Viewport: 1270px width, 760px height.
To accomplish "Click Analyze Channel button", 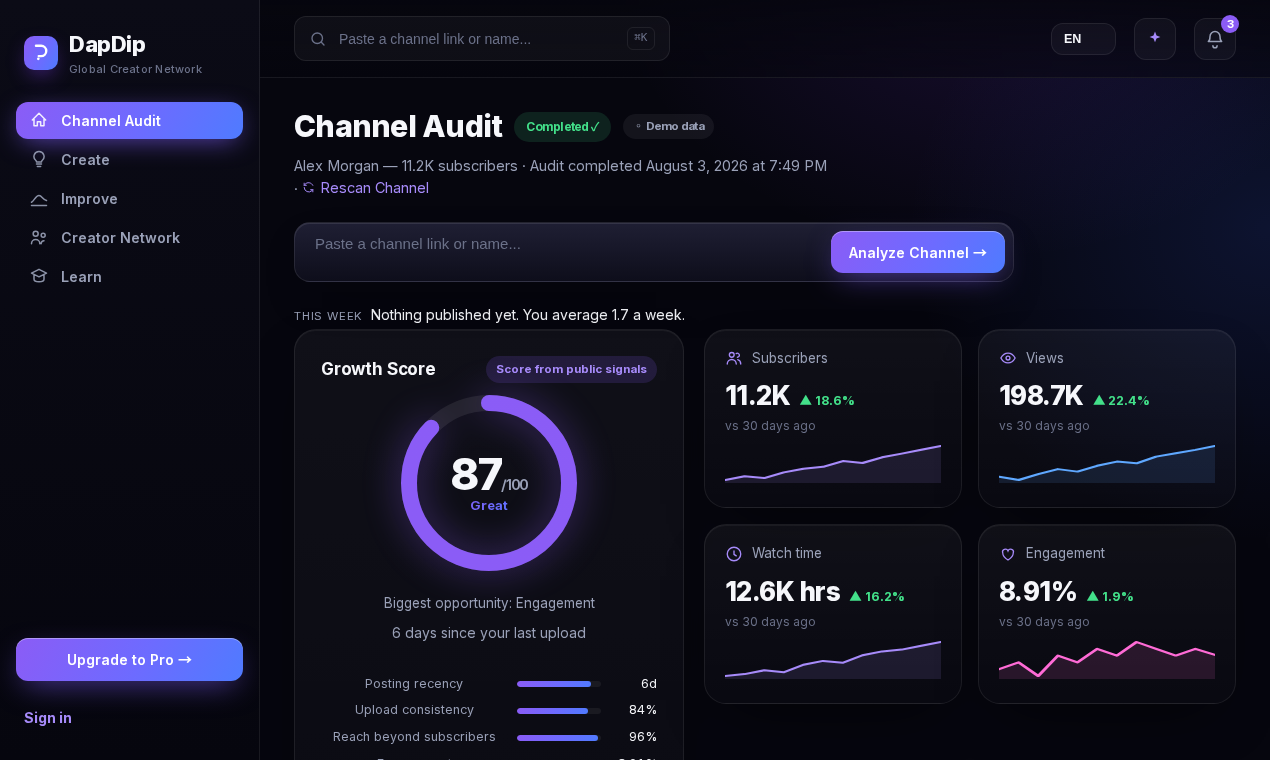I will pos(918,252).
